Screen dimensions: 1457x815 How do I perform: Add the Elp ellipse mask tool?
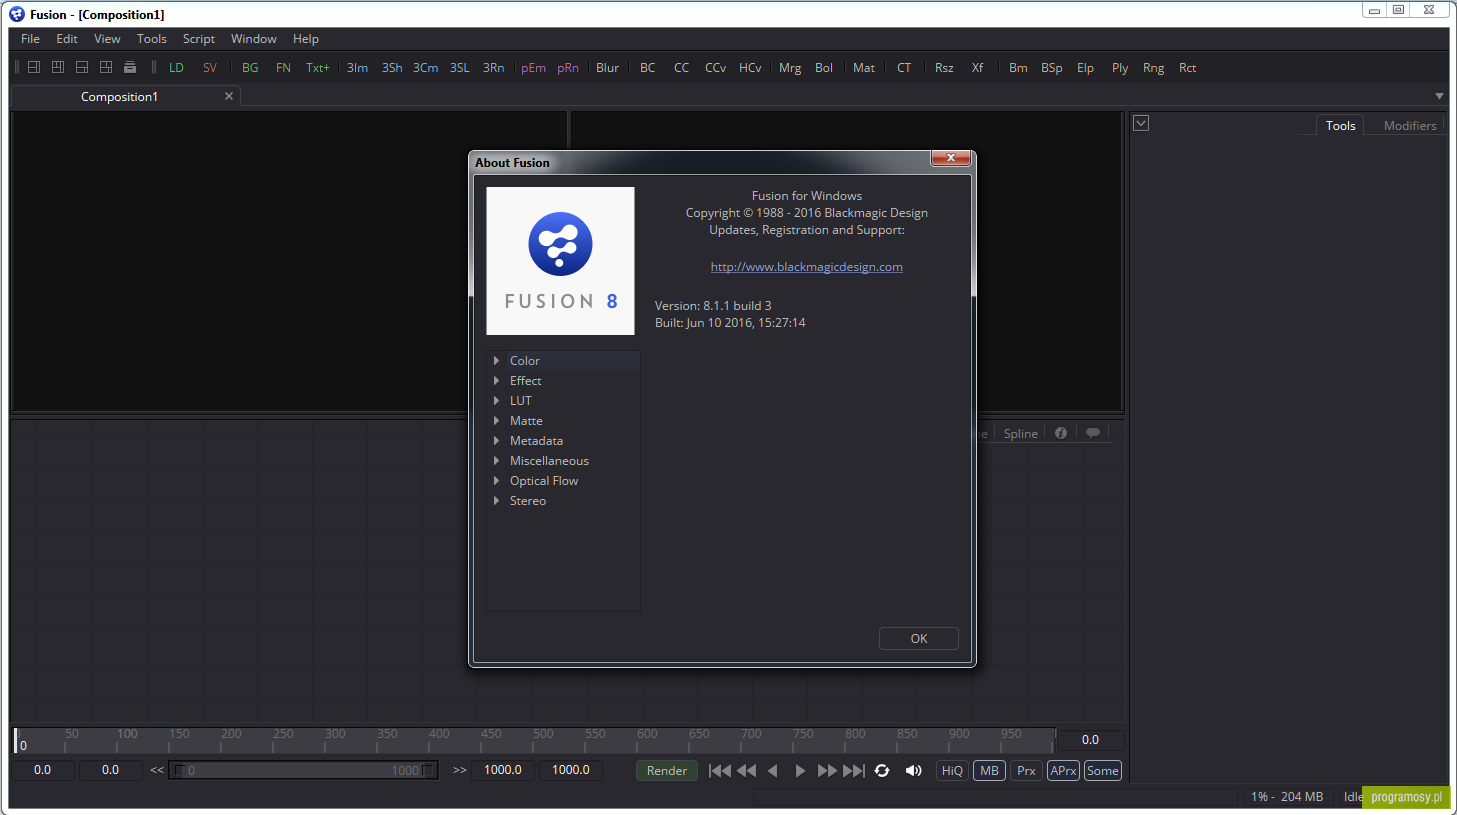click(x=1086, y=68)
